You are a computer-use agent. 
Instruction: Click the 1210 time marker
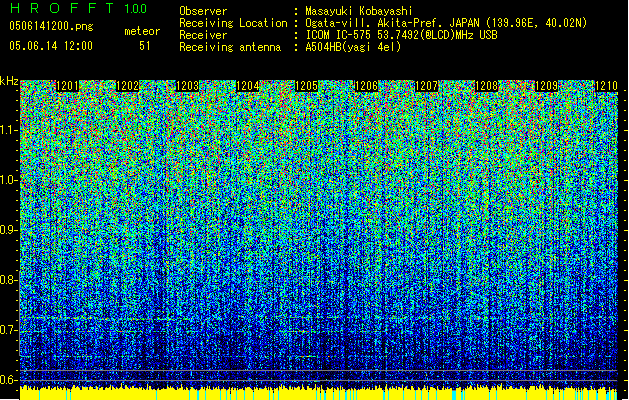[606, 86]
